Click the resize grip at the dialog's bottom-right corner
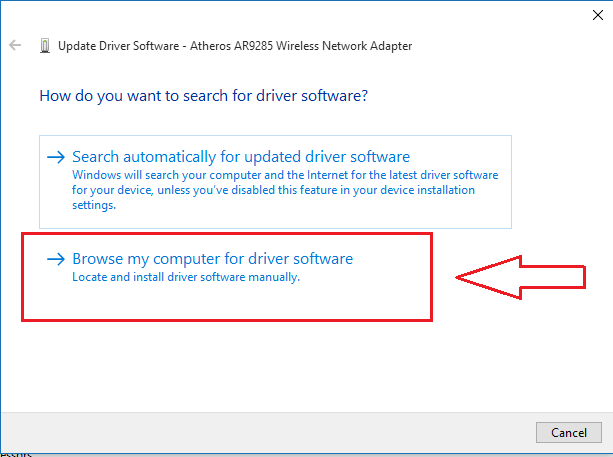613x457 pixels. point(607,451)
